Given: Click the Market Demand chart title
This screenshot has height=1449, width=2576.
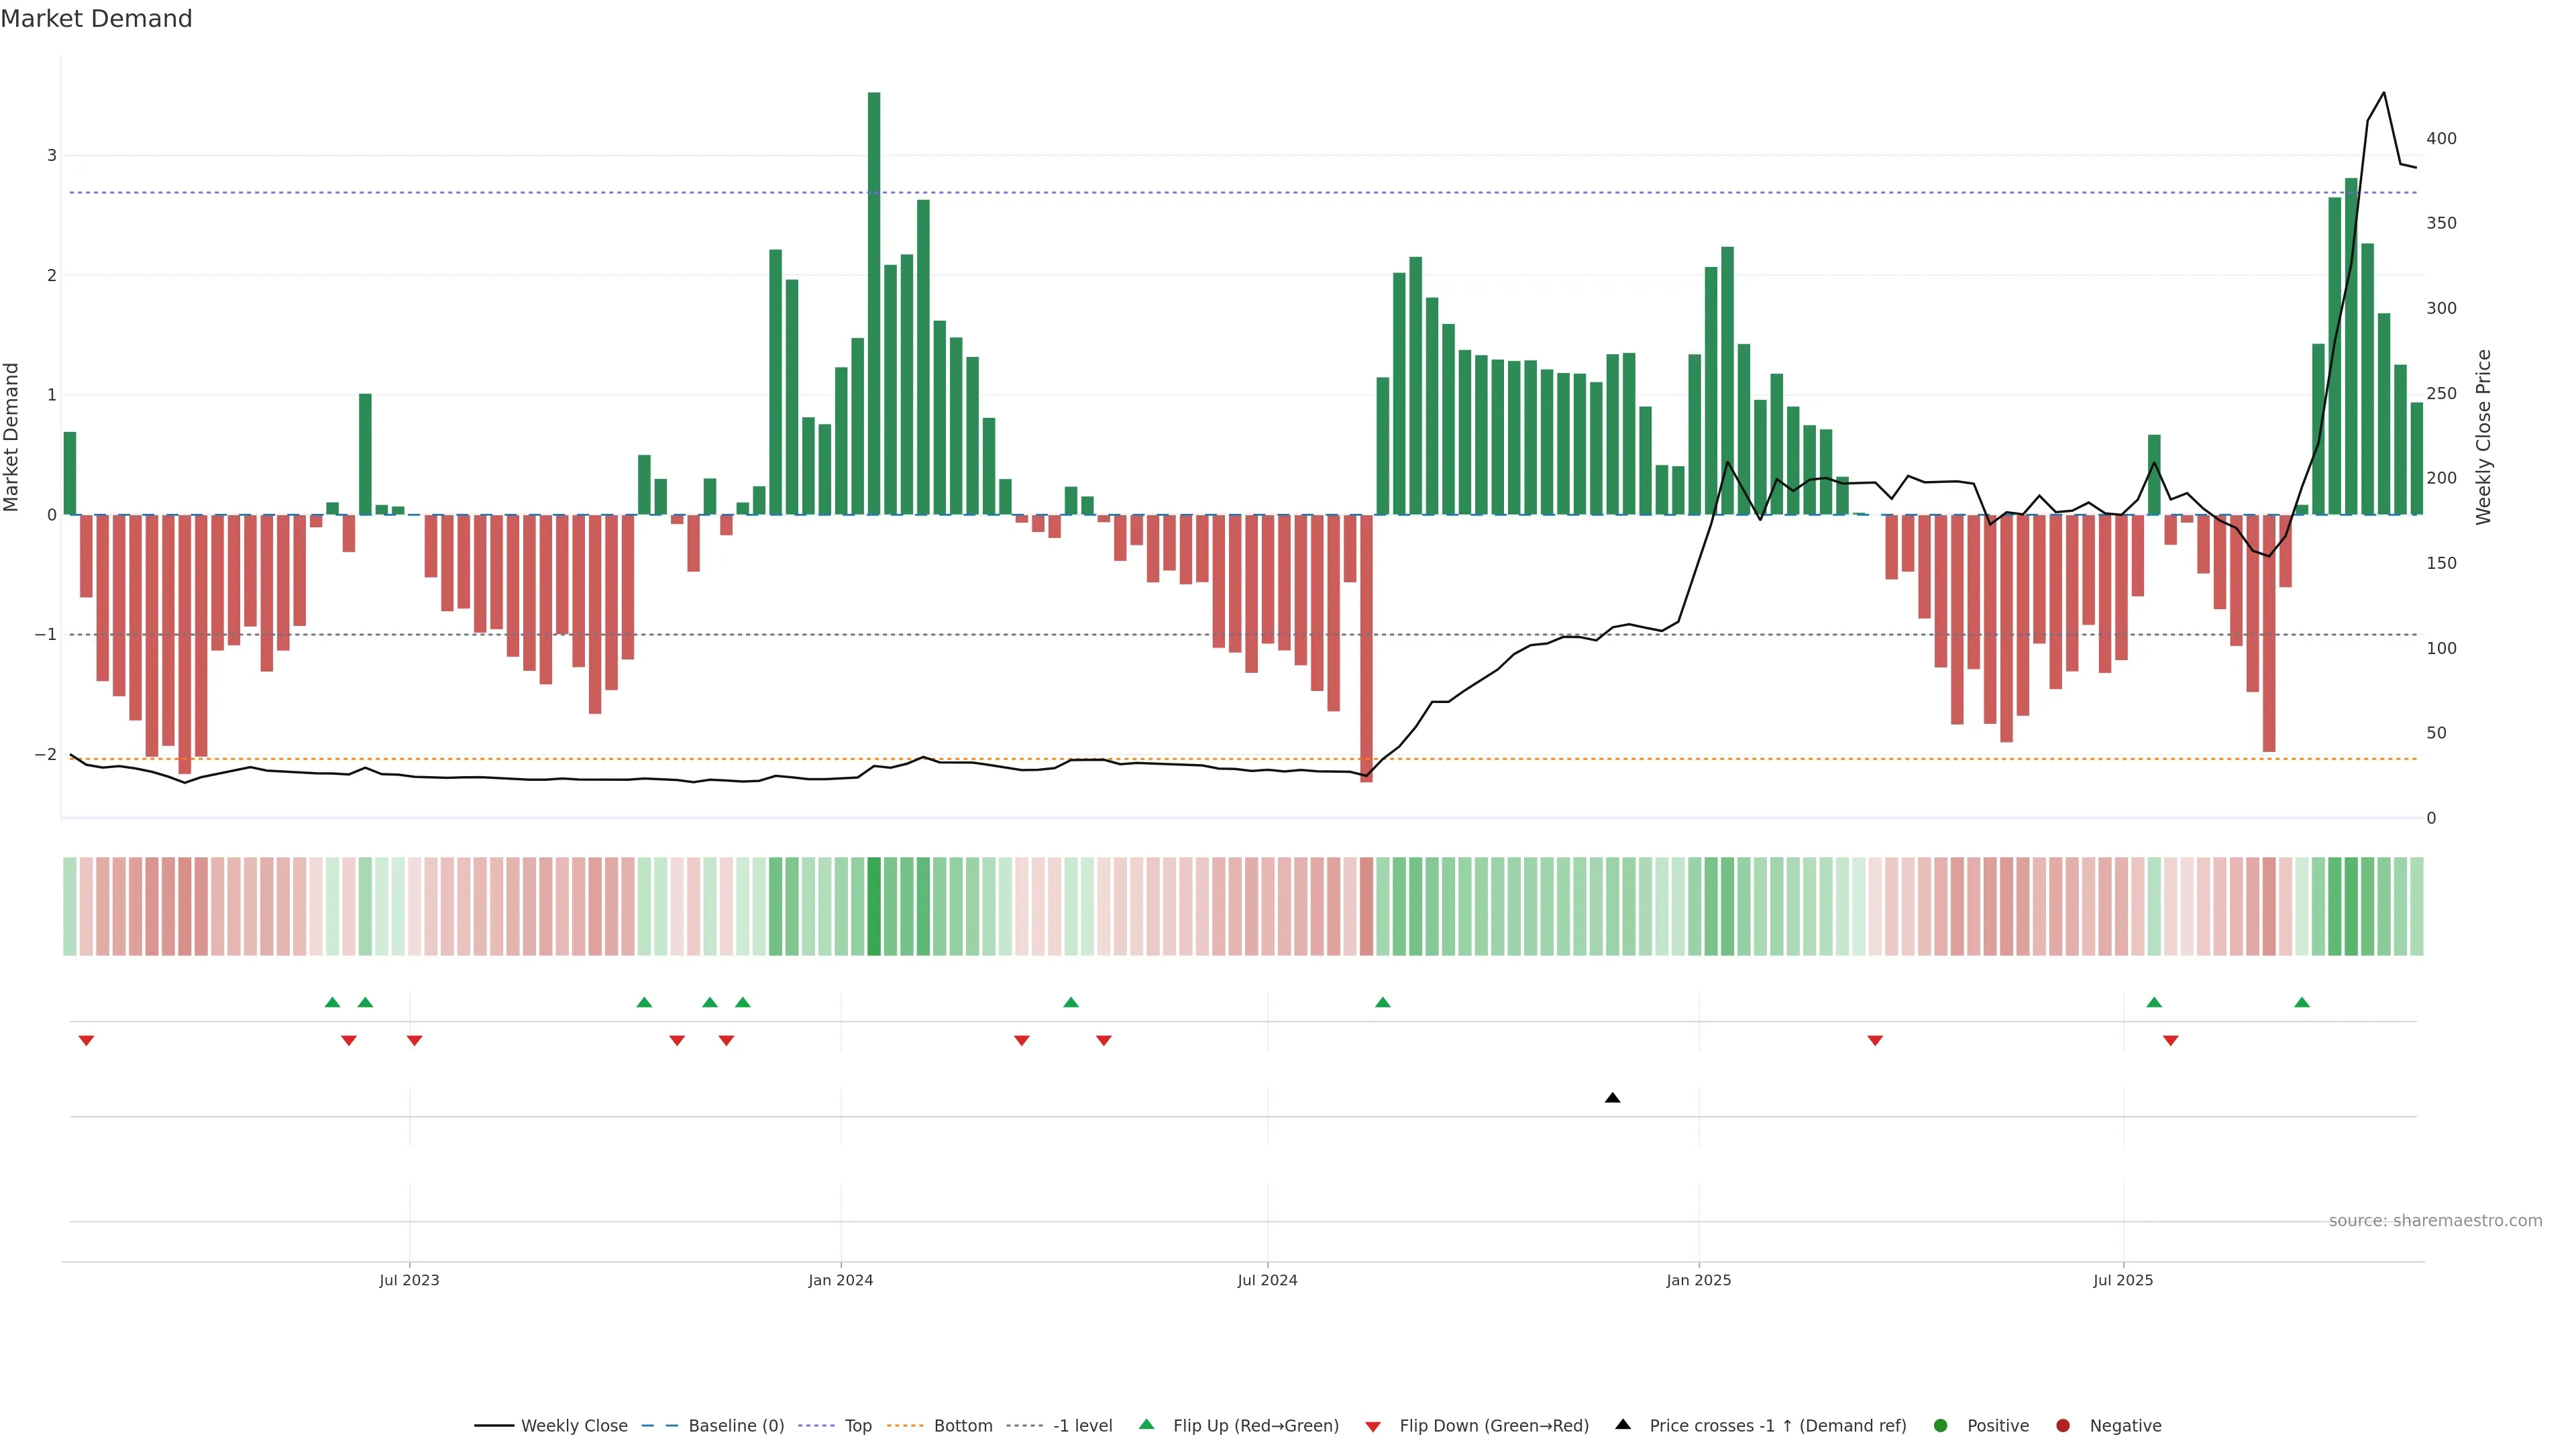Looking at the screenshot, I should (x=96, y=19).
